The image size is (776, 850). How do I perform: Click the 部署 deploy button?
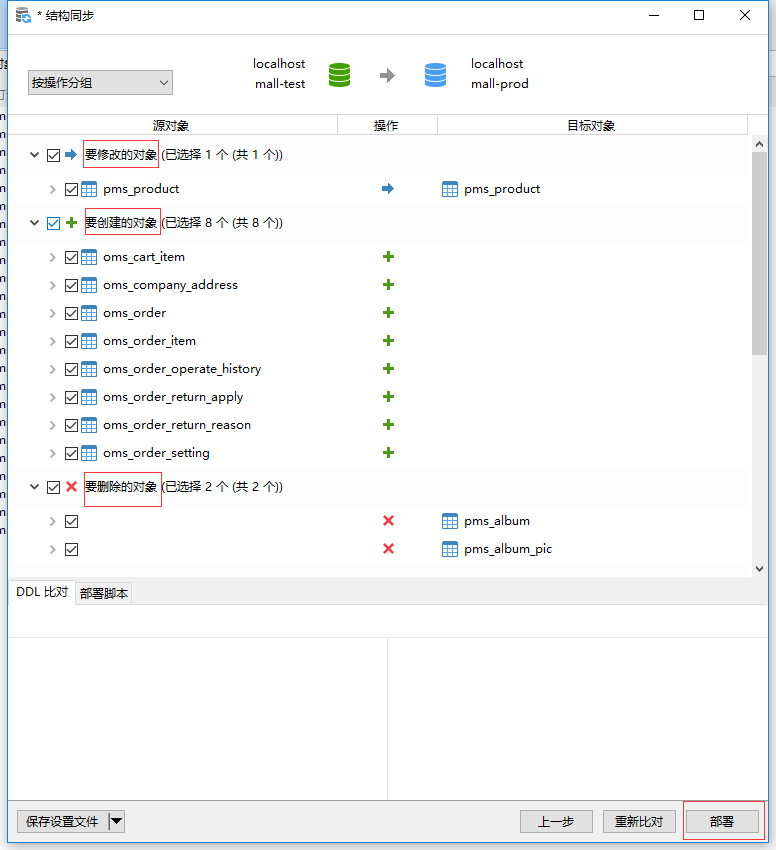coord(721,821)
